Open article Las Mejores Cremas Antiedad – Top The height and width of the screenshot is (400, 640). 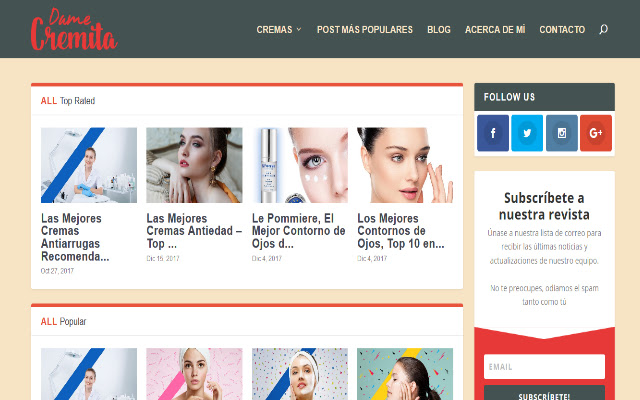(194, 231)
